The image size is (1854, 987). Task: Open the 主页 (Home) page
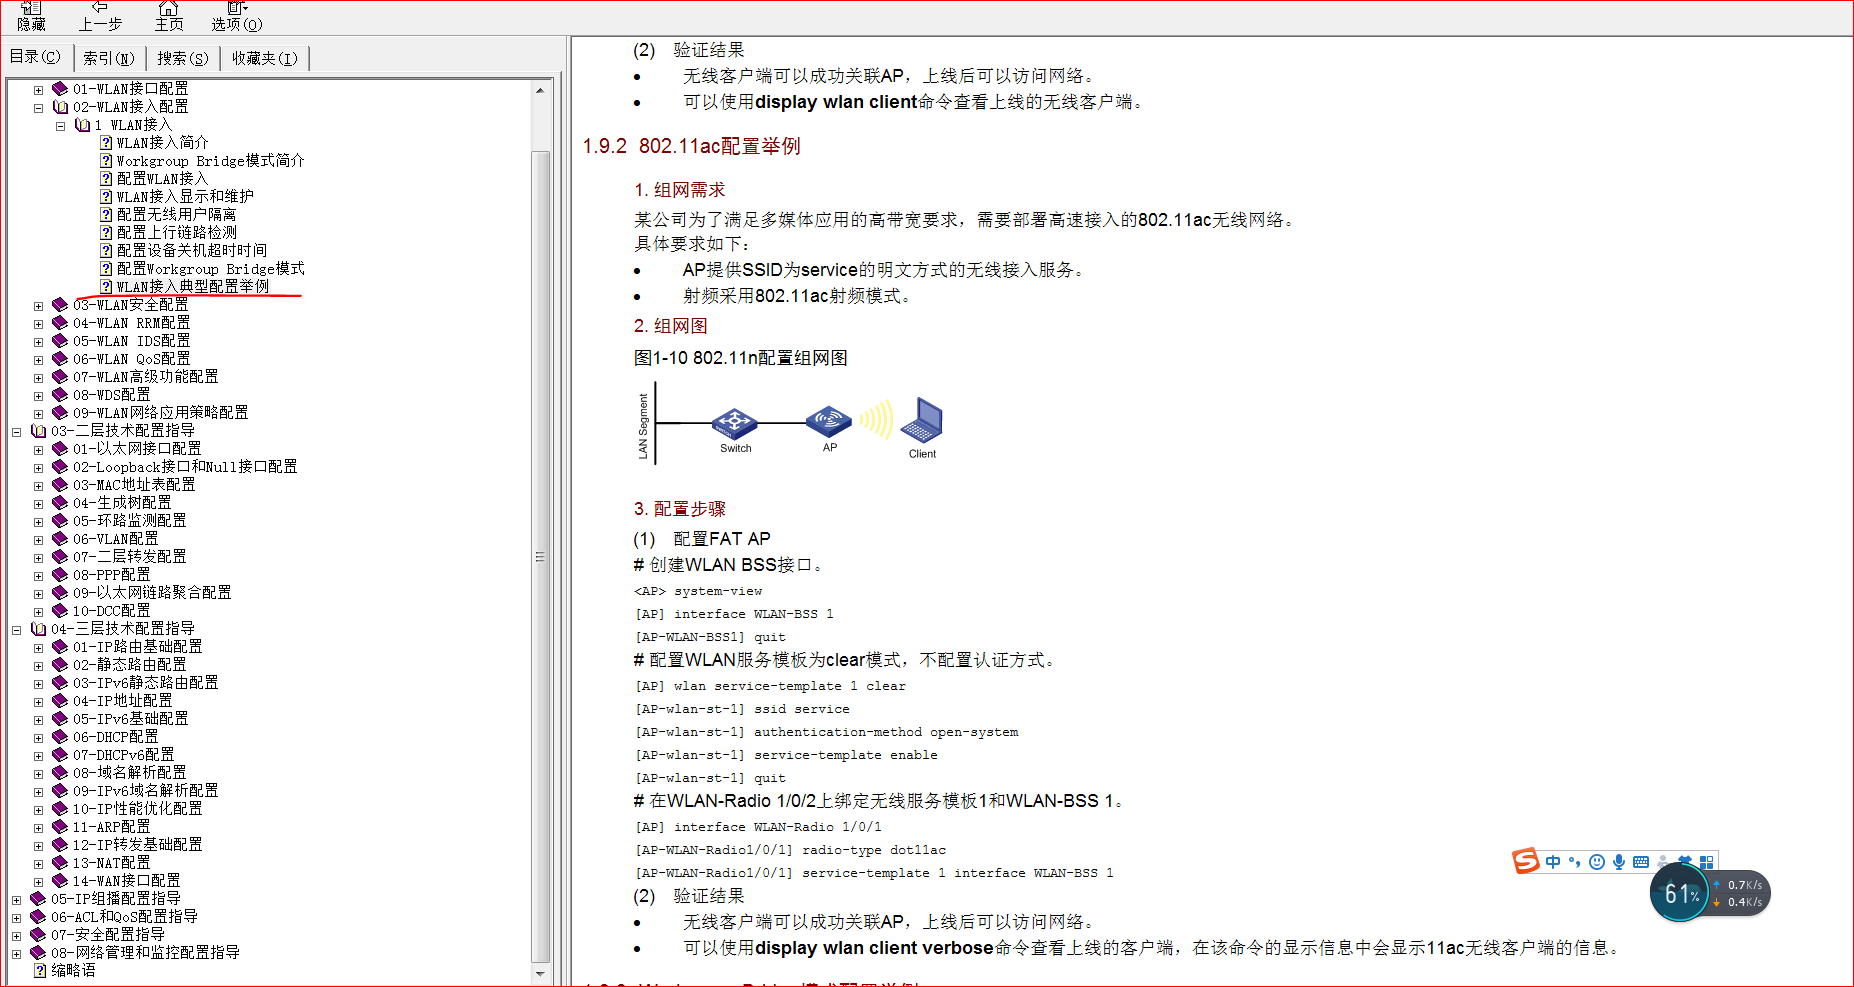click(x=169, y=16)
